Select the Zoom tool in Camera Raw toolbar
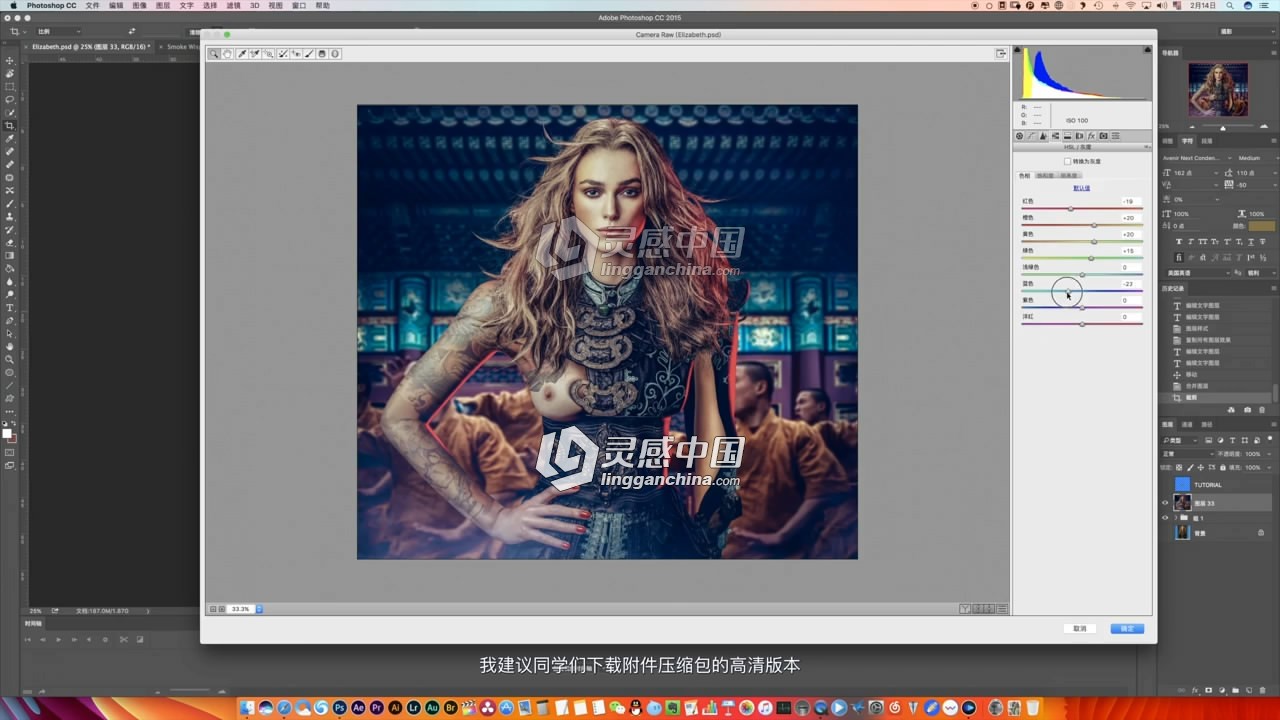 click(214, 54)
